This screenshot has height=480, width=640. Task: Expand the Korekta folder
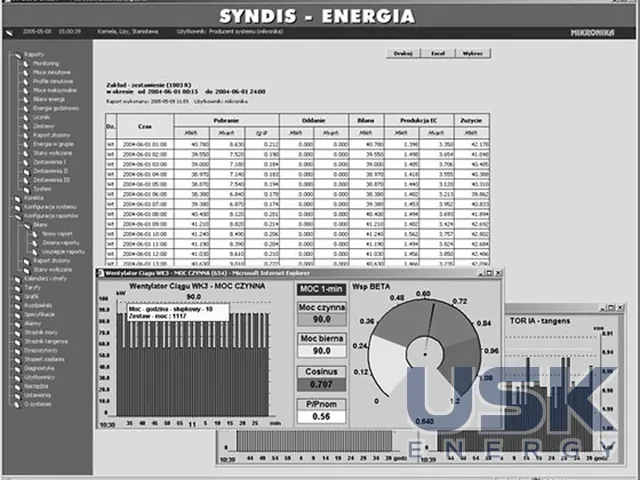click(x=17, y=199)
